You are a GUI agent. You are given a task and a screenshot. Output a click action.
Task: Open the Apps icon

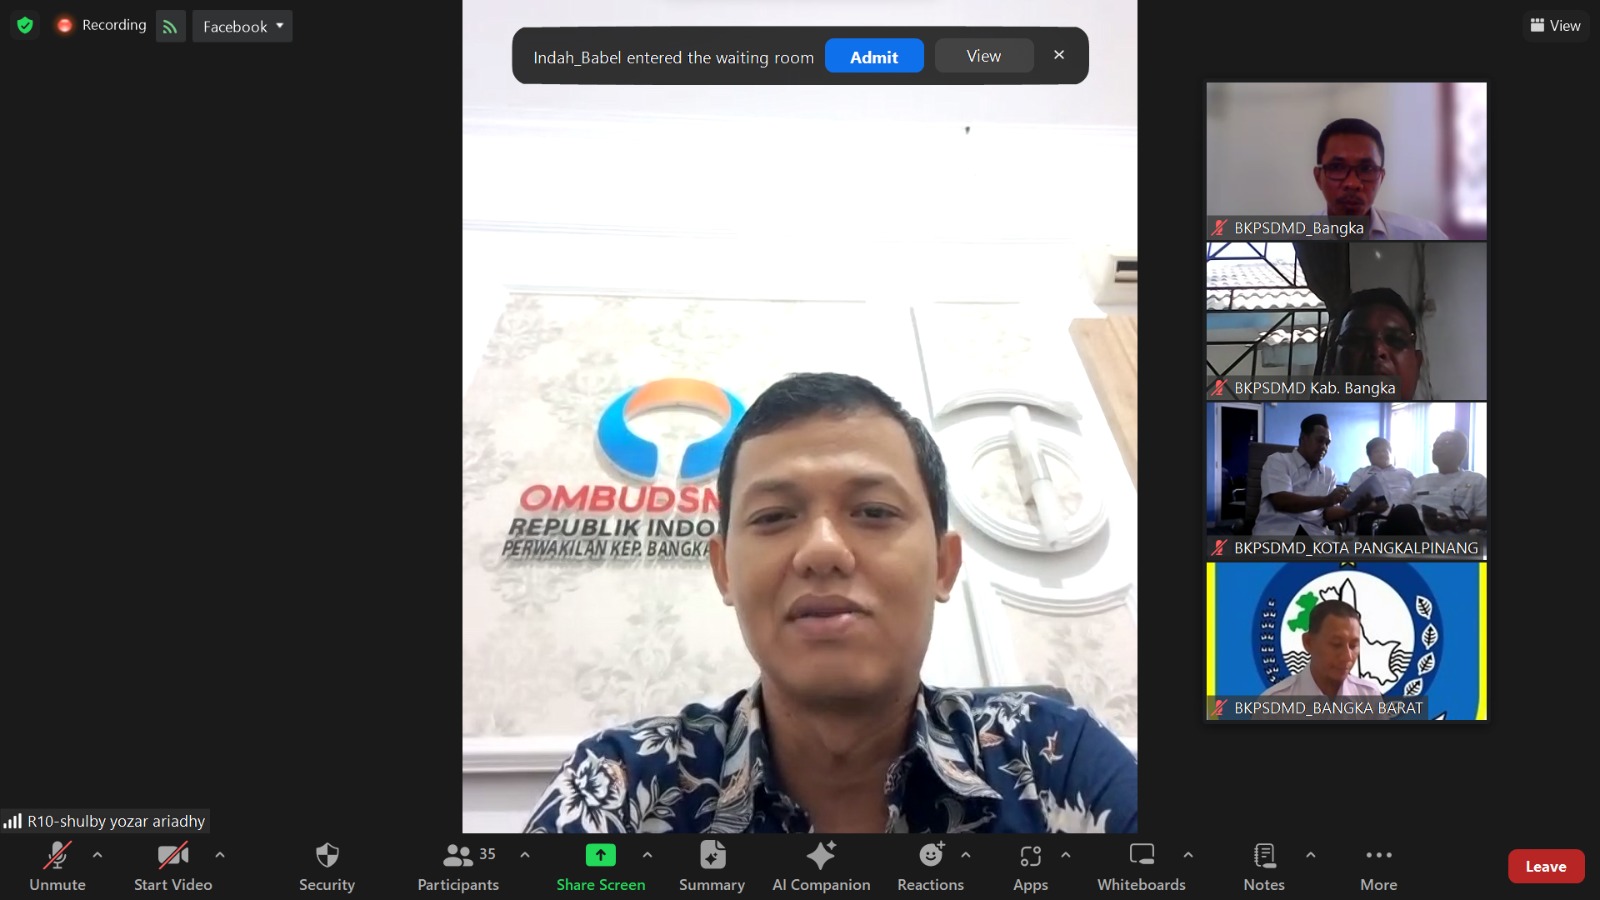[1030, 856]
